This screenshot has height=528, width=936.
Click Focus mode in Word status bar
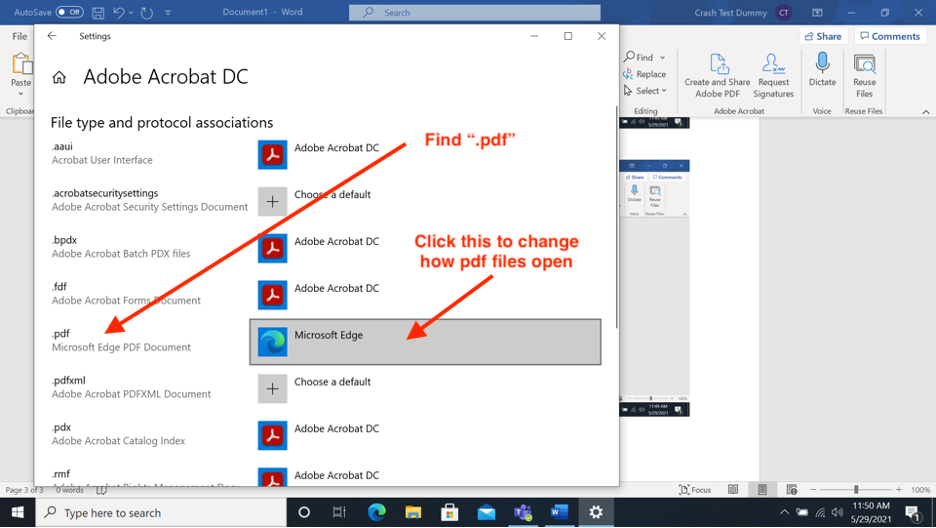[695, 490]
